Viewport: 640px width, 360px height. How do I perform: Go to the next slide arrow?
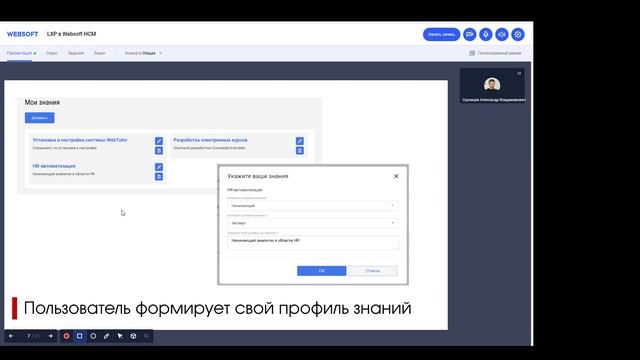tap(51, 336)
